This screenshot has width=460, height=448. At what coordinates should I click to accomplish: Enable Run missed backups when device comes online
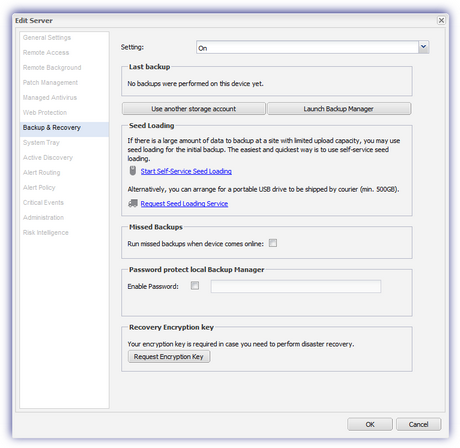(273, 243)
